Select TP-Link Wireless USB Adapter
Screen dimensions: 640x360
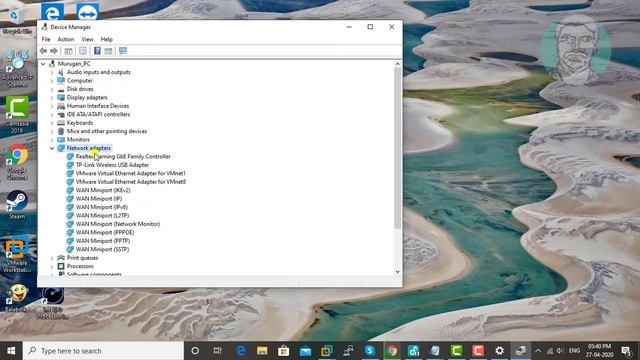point(112,165)
